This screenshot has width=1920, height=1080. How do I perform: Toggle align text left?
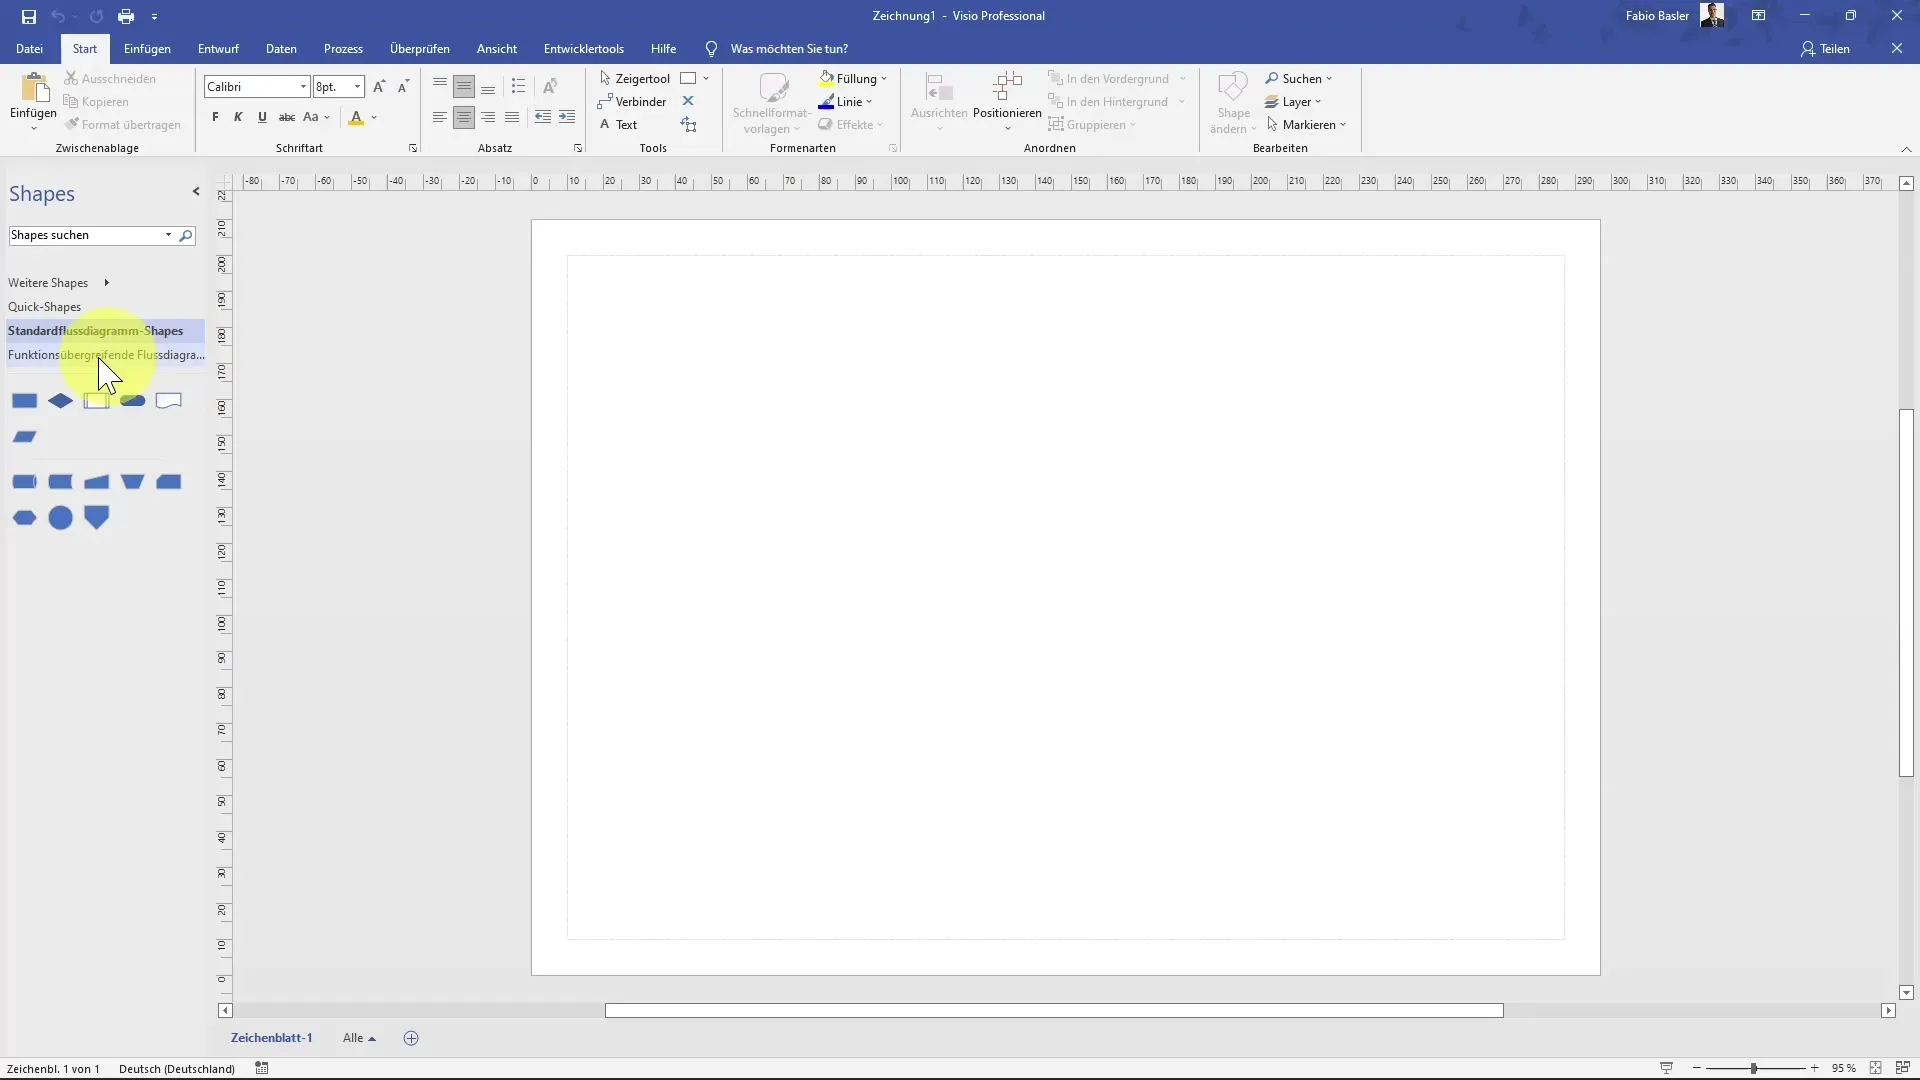(x=439, y=117)
